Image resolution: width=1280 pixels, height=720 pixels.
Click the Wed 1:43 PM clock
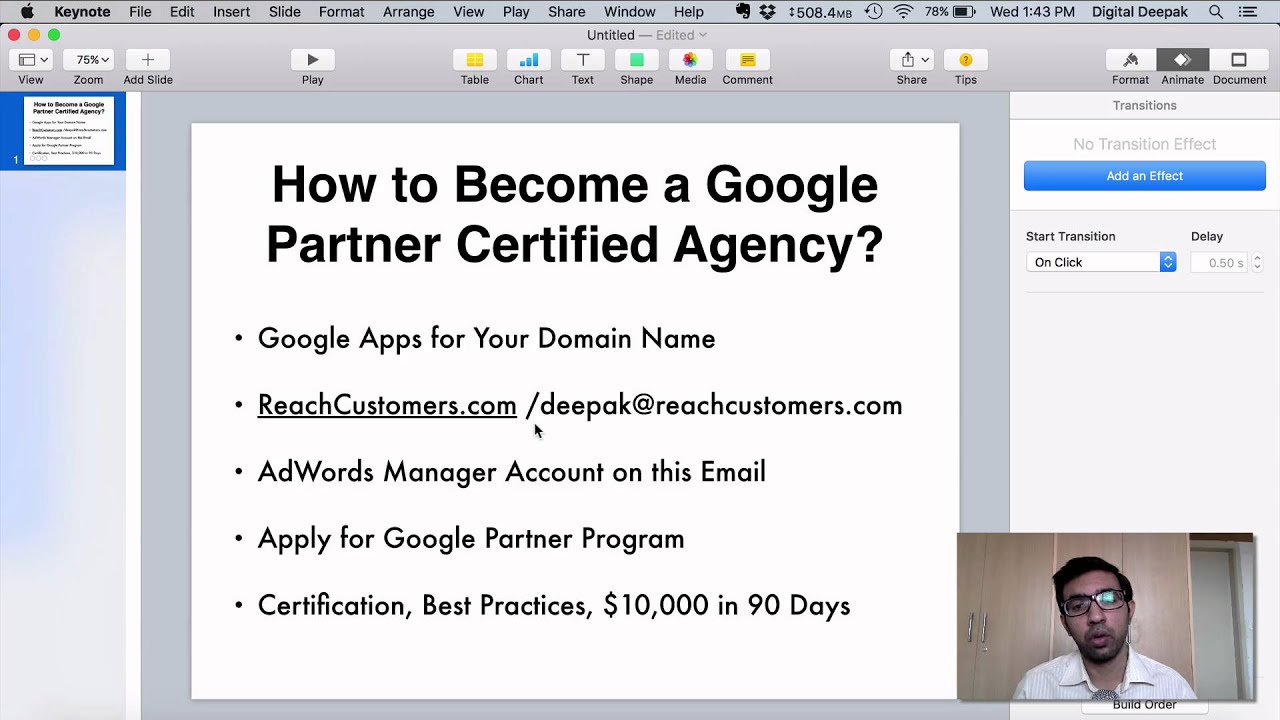tap(1032, 12)
